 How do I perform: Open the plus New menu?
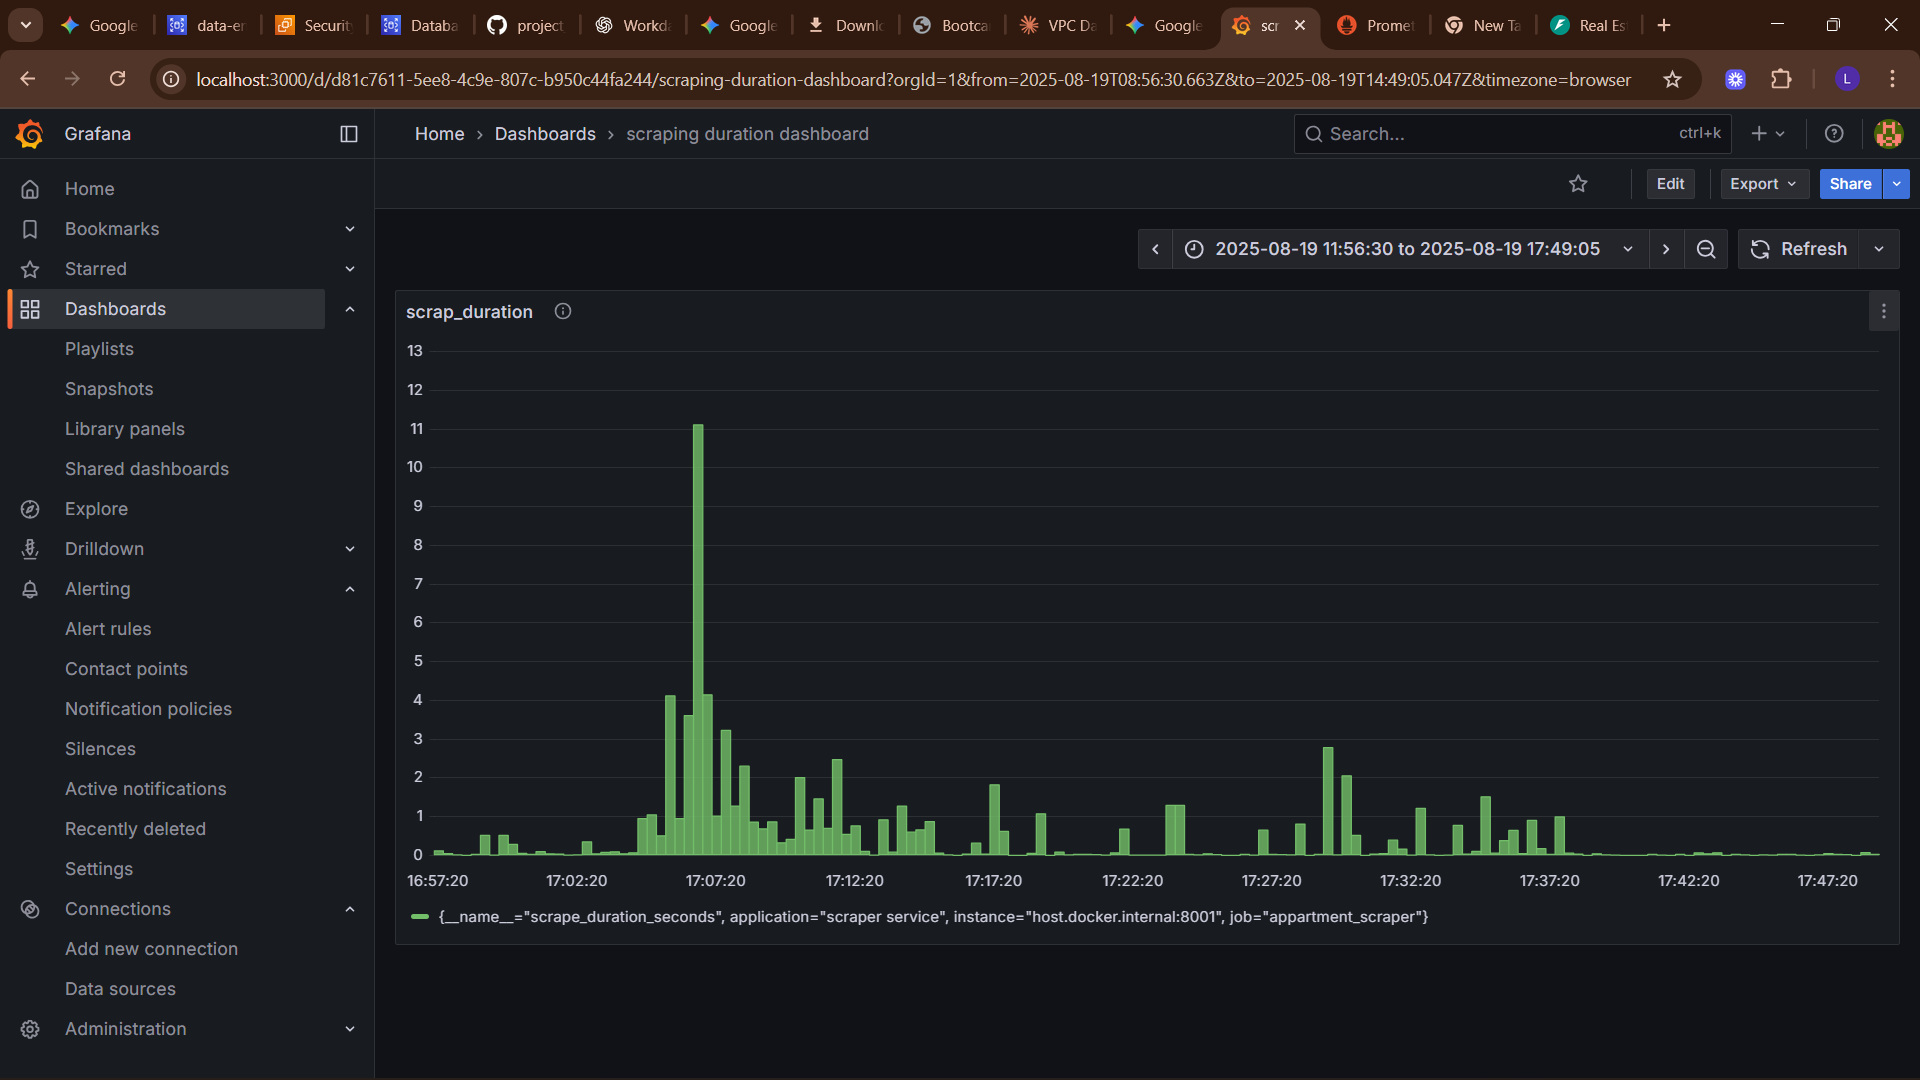click(1768, 134)
